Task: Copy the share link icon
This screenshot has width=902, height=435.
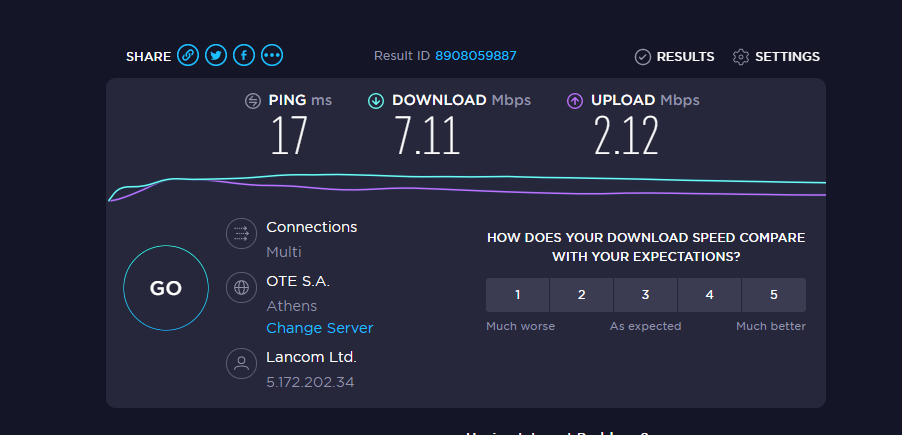Action: 188,55
